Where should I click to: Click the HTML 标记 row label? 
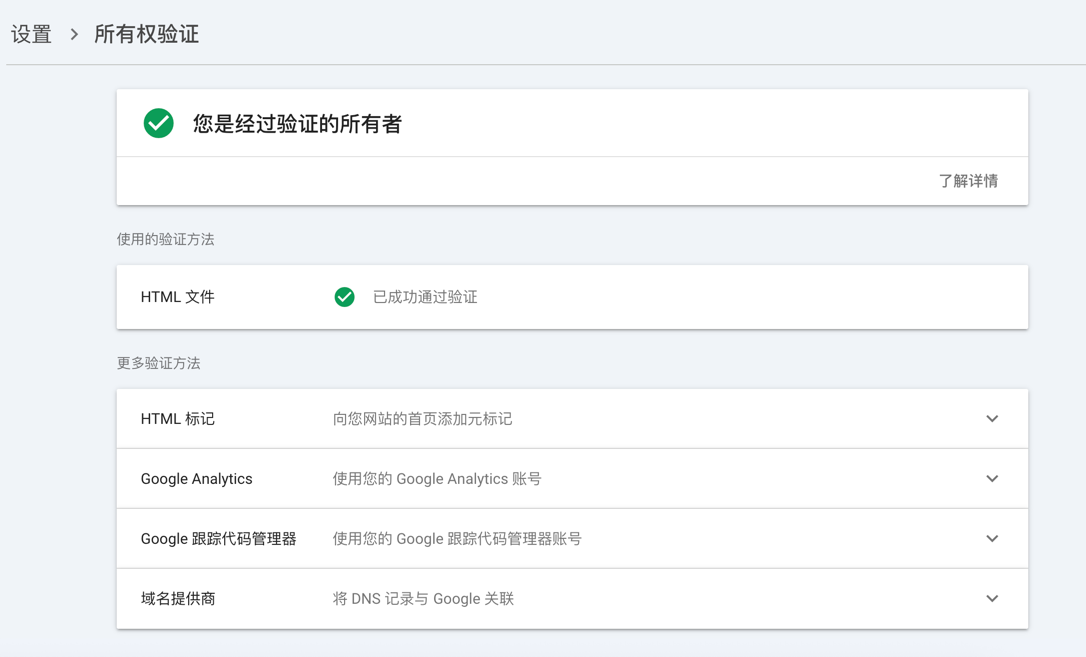pyautogui.click(x=177, y=419)
